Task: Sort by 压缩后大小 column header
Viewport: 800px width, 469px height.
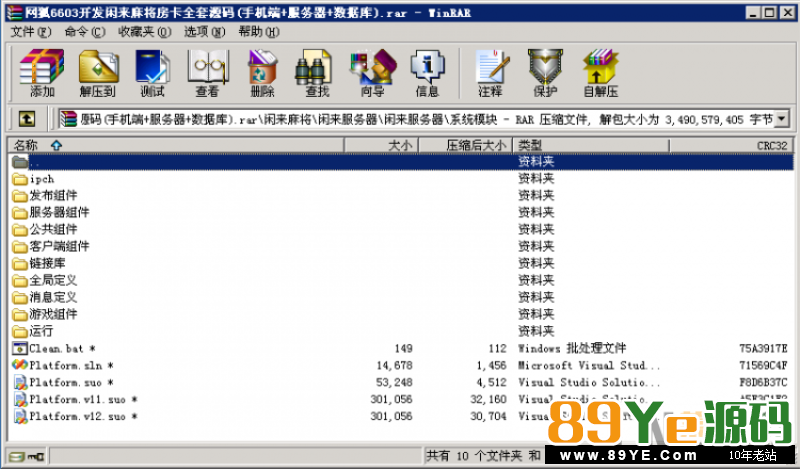Action: pyautogui.click(x=476, y=145)
